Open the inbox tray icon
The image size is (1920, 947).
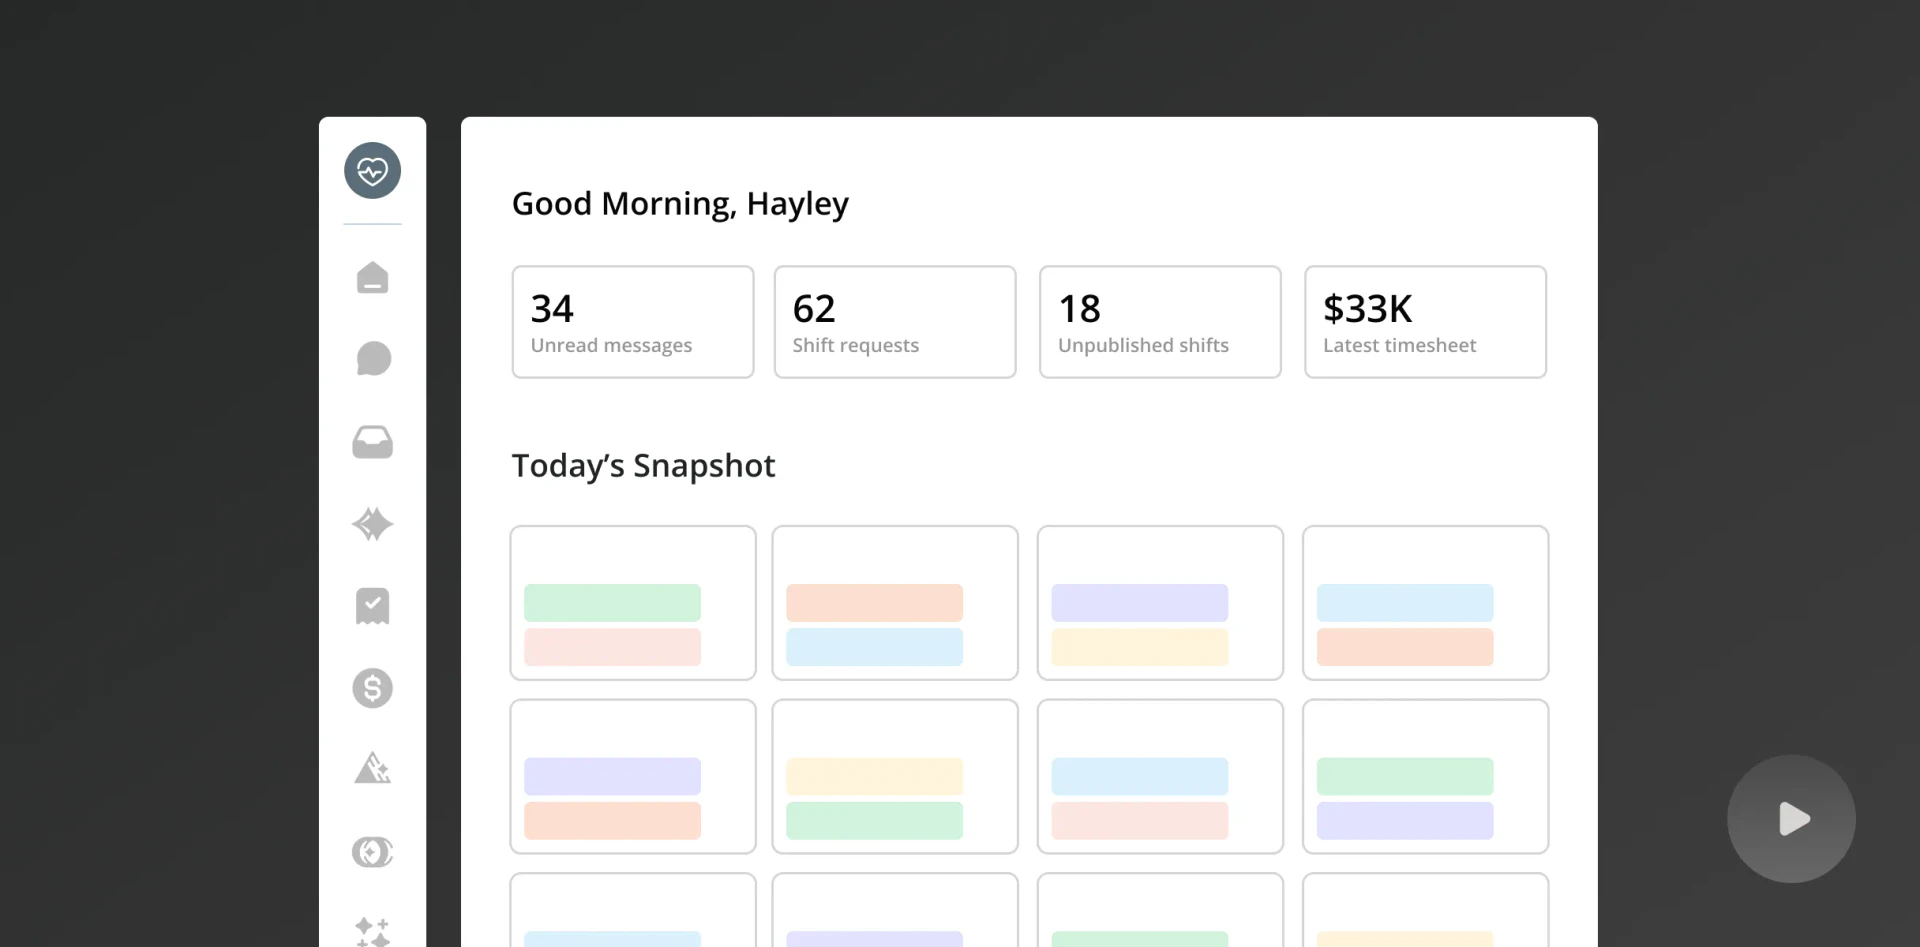[x=372, y=442]
